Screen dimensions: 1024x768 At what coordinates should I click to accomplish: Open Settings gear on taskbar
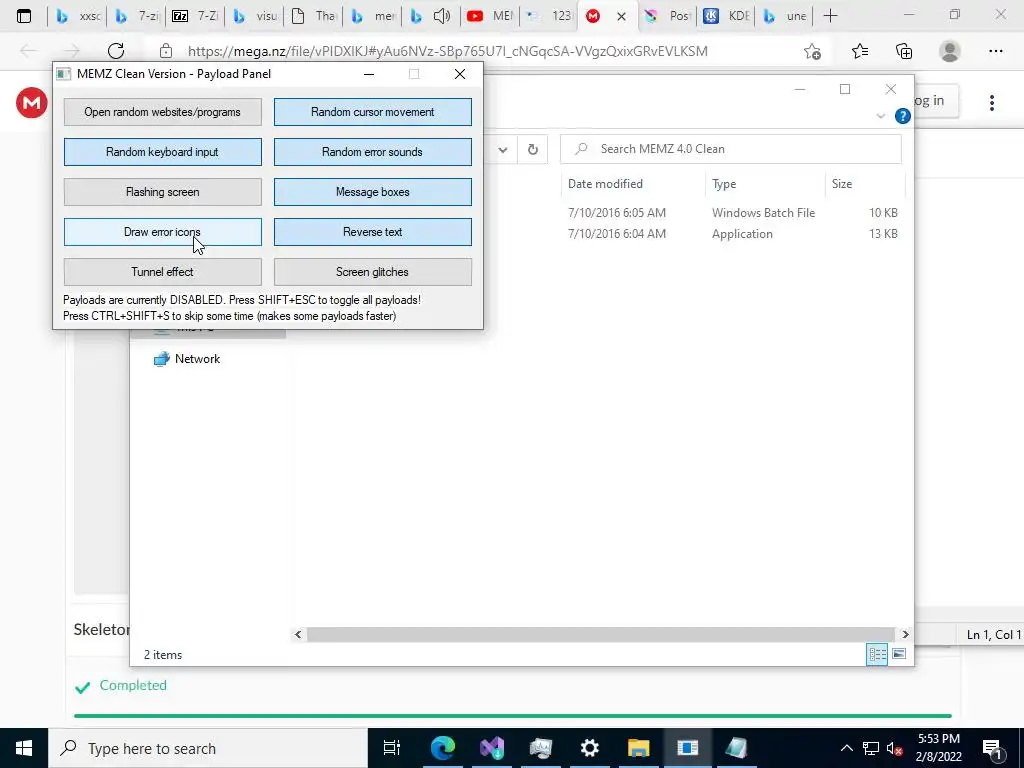coord(590,748)
